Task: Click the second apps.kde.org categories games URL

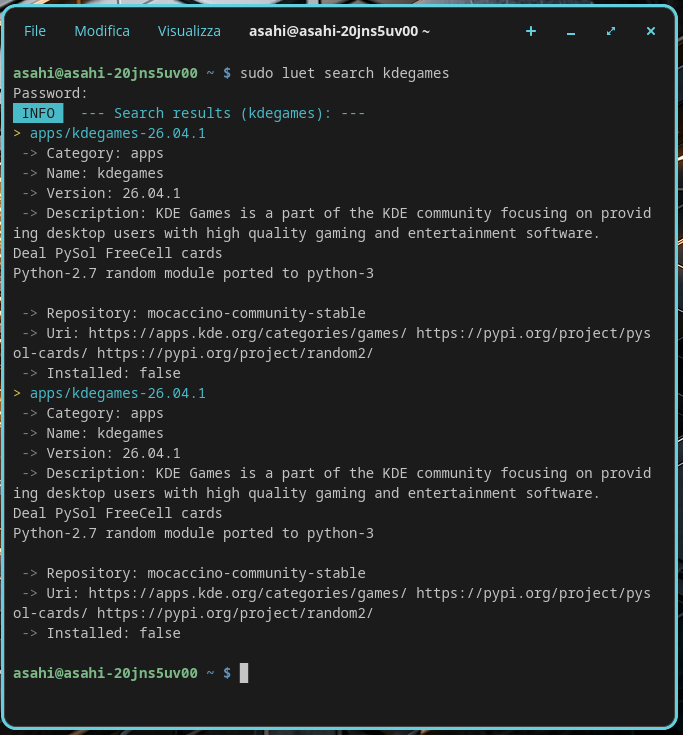Action: (x=248, y=593)
